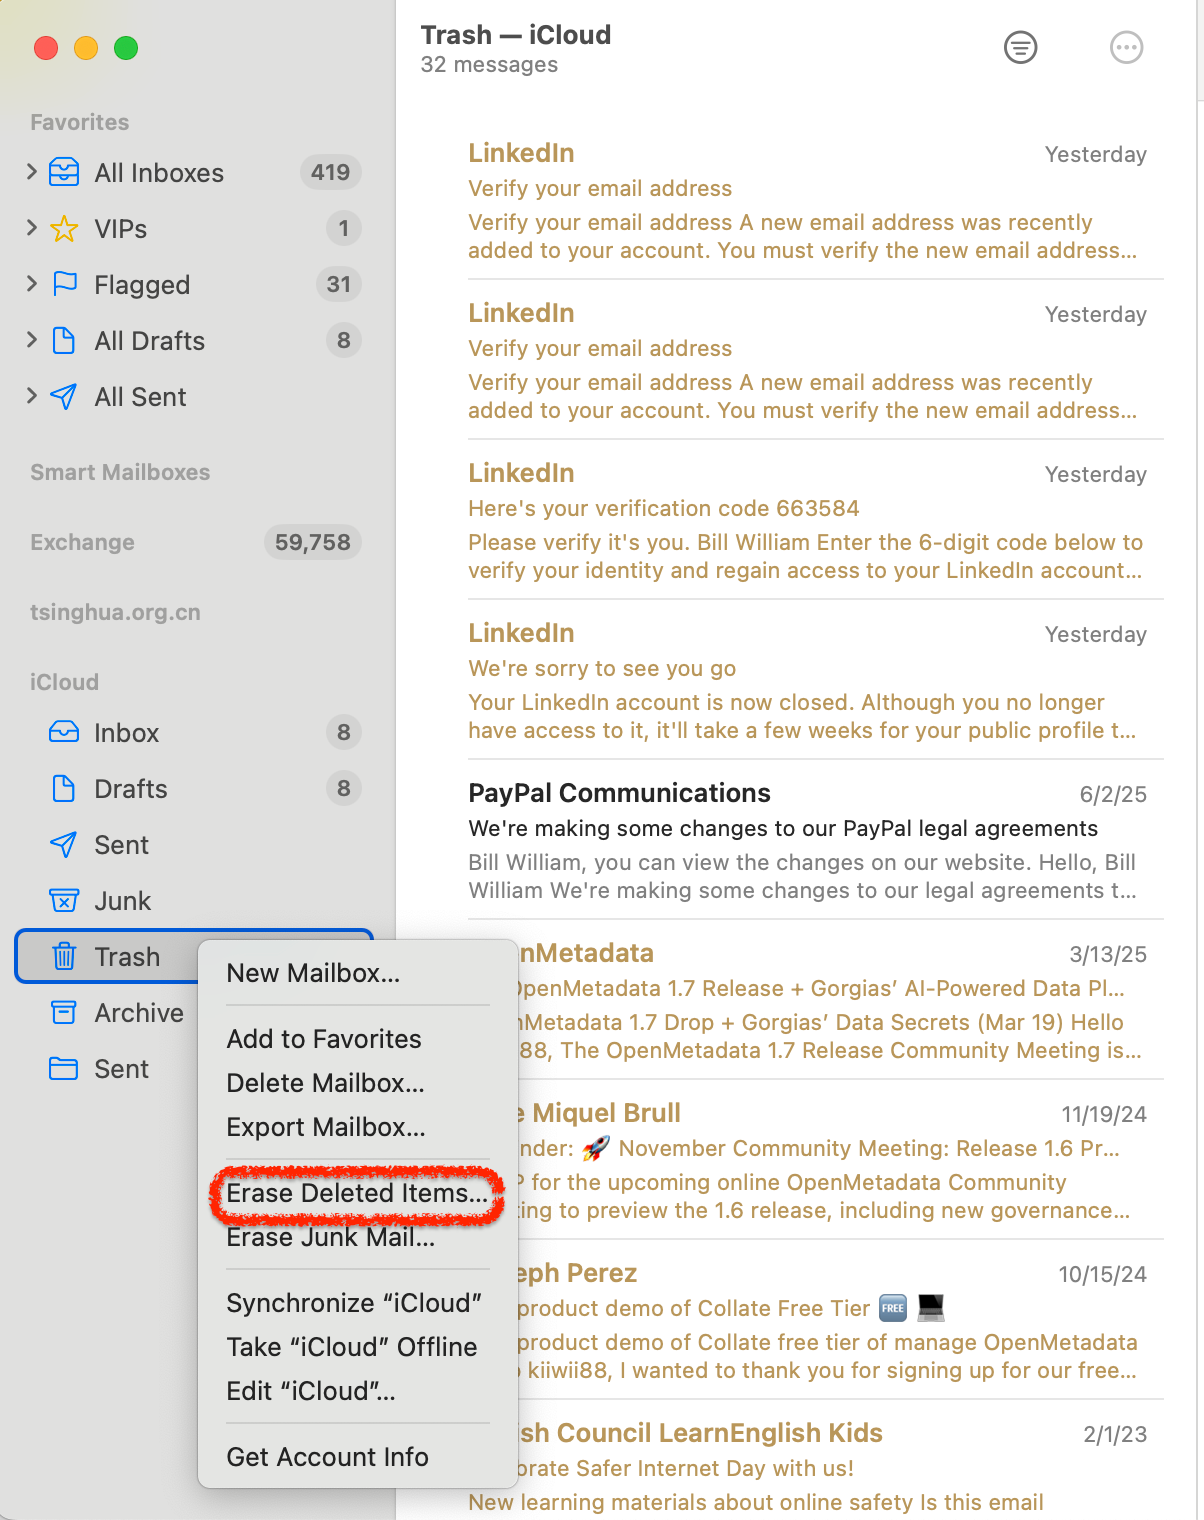Open the All Sent mailbox label

141,397
